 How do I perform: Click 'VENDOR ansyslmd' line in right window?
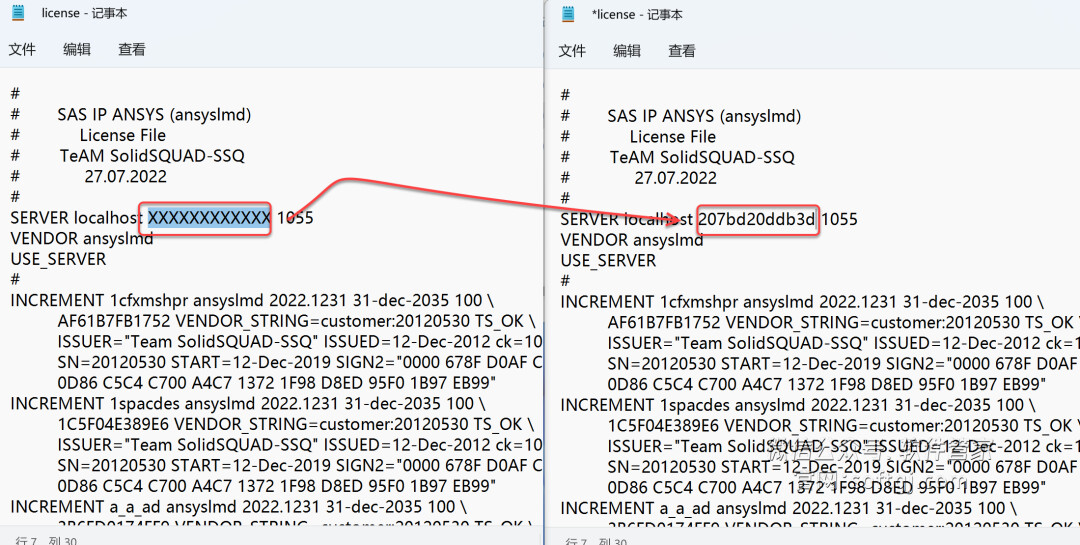632,240
